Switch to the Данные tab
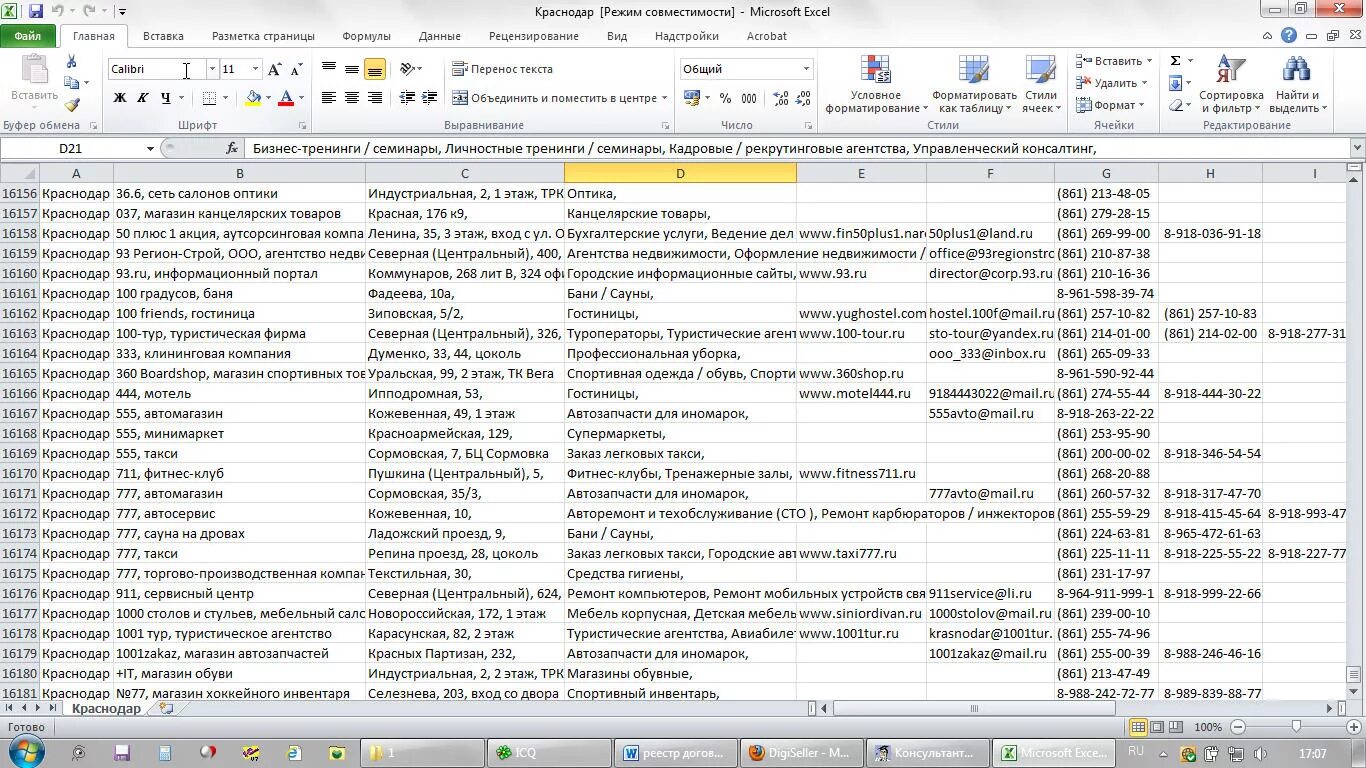The image size is (1366, 768). (440, 36)
